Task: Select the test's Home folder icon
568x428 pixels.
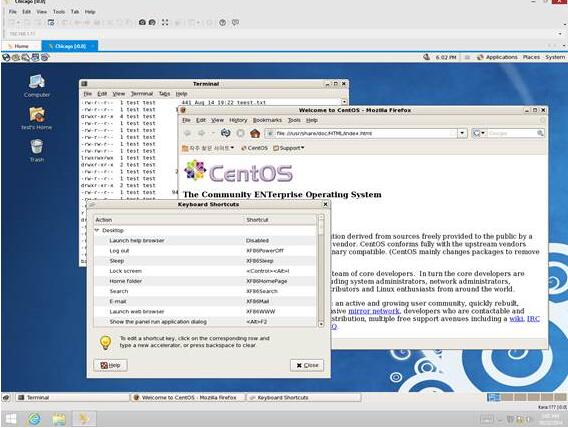Action: coord(37,118)
